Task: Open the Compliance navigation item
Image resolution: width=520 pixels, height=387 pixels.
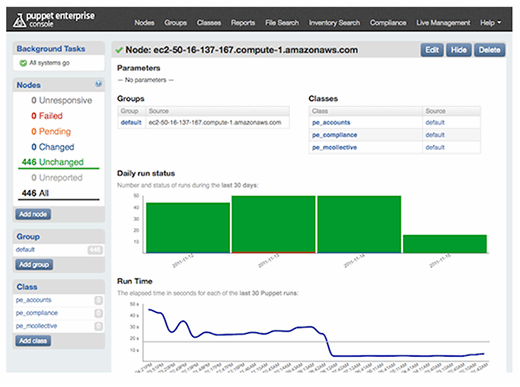Action: (388, 23)
